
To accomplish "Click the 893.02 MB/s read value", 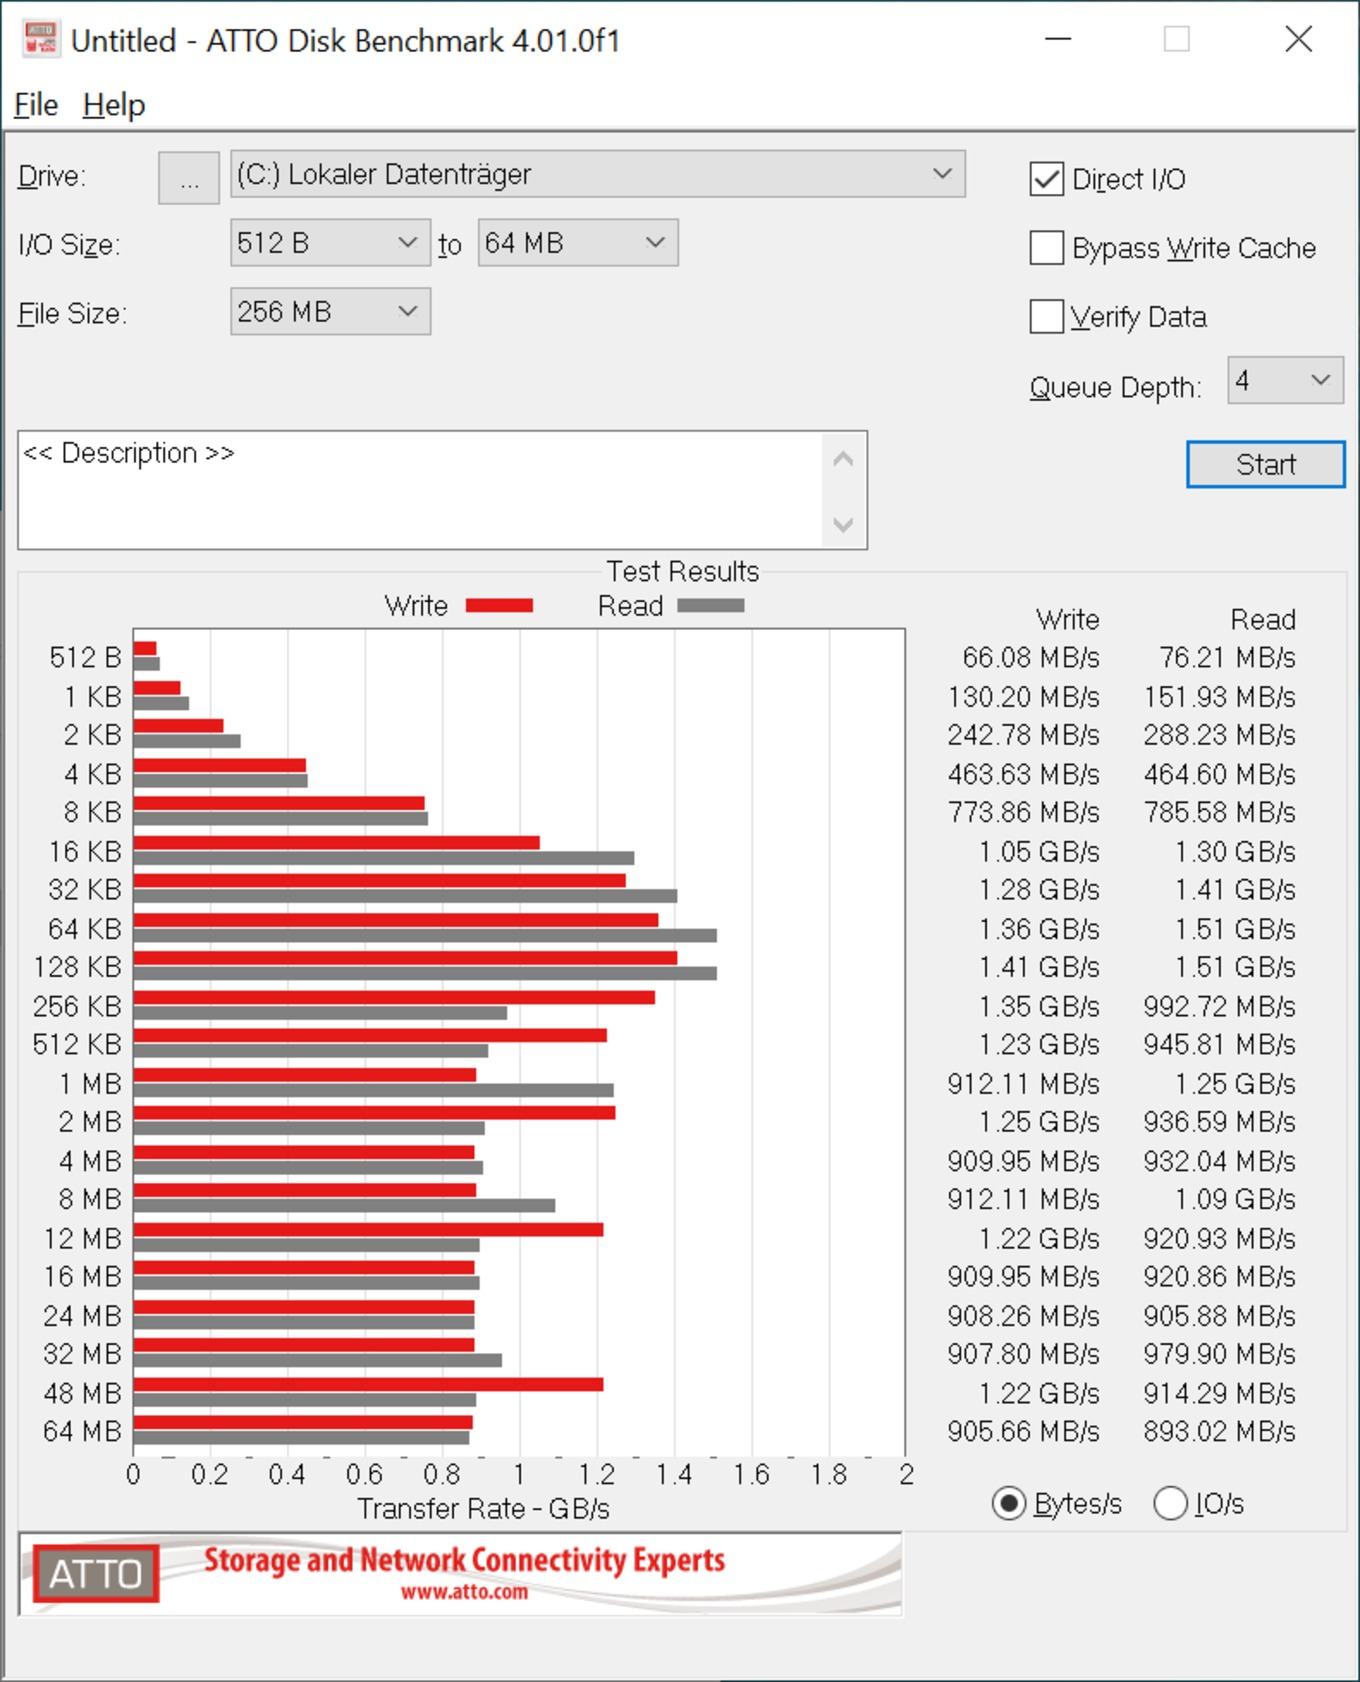I will pos(1219,1432).
